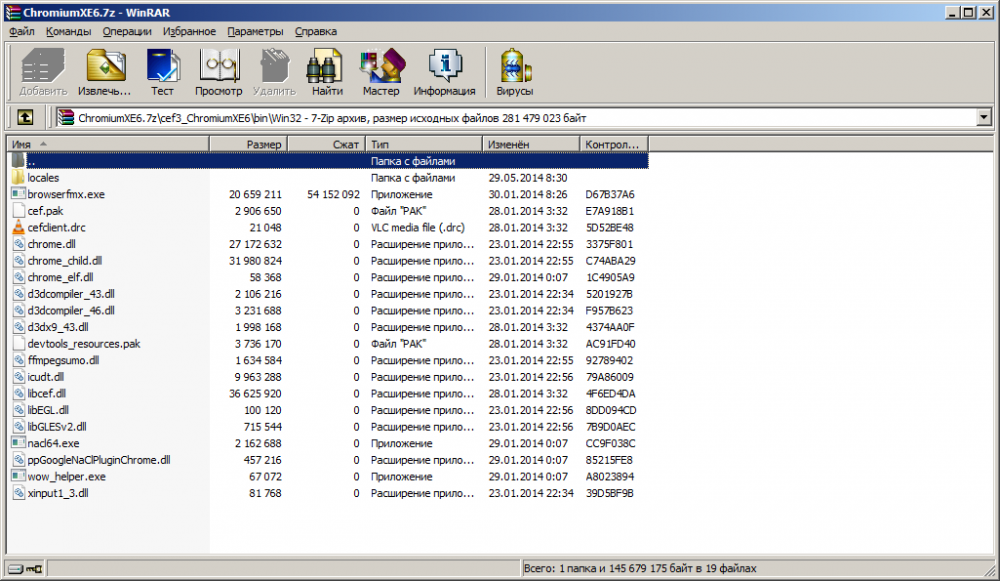Image resolution: width=1000 pixels, height=581 pixels.
Task: Sort list by the Имя column header
Action: pos(108,144)
